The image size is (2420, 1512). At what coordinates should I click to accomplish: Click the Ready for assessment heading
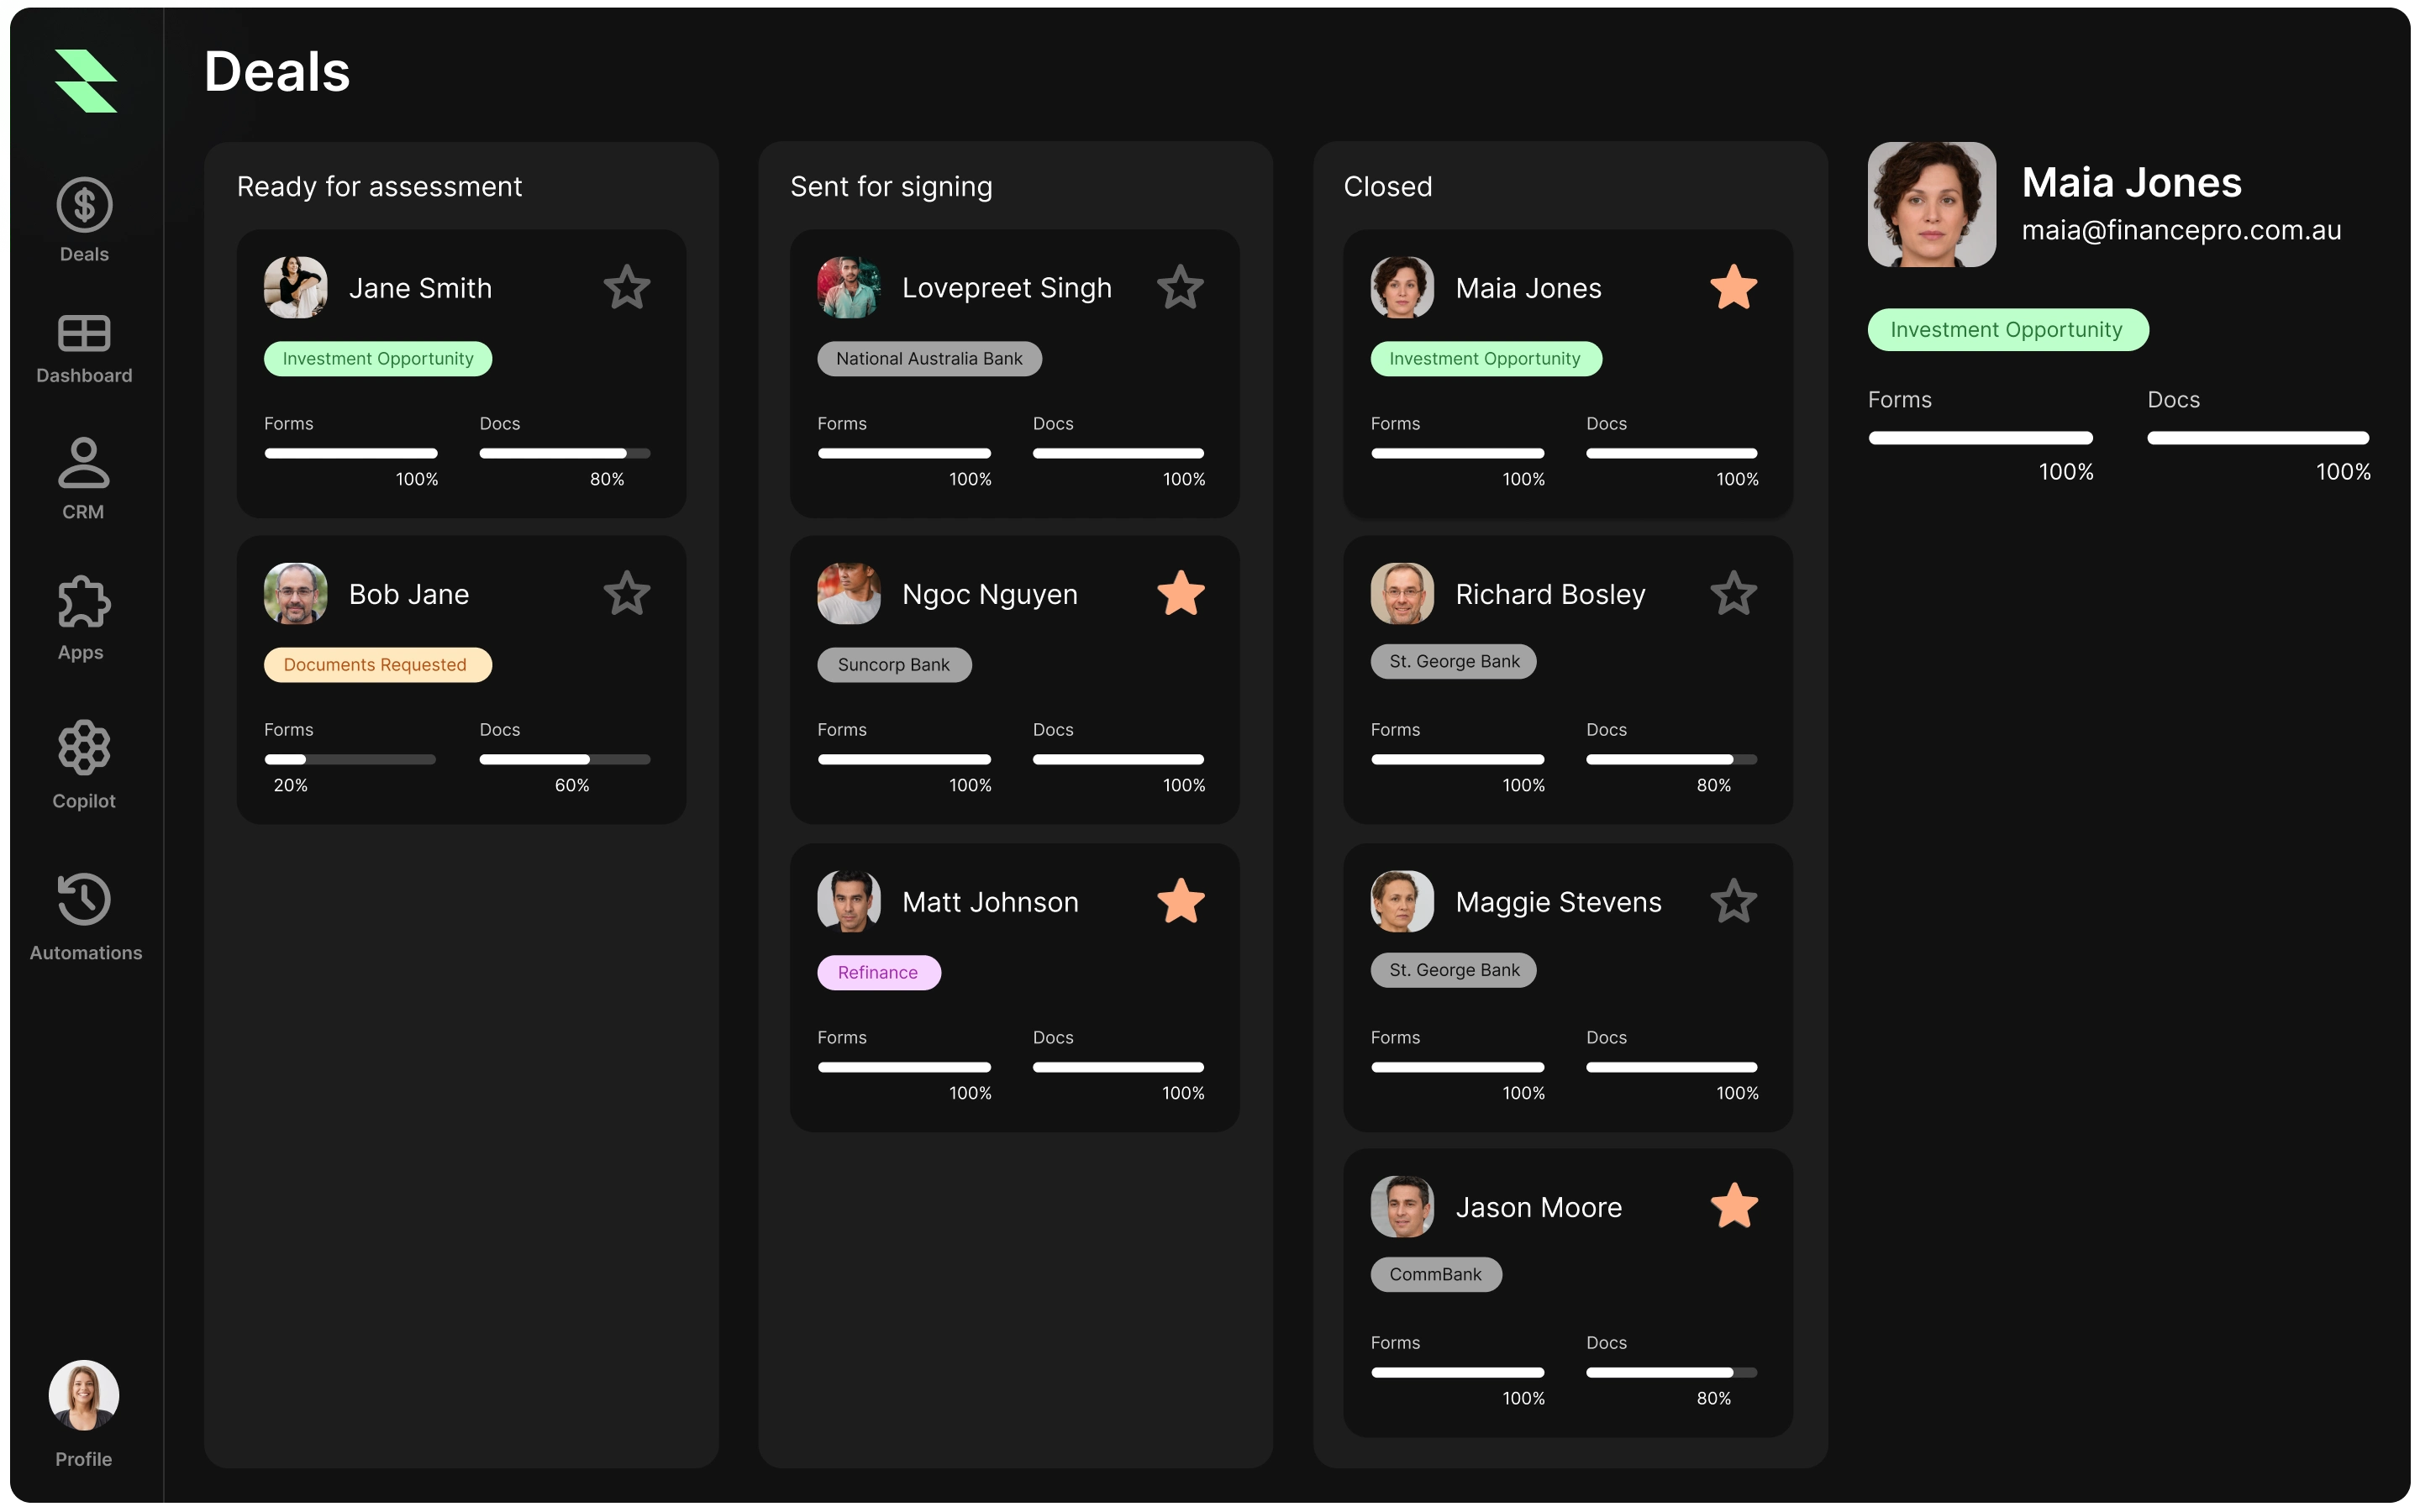point(379,187)
